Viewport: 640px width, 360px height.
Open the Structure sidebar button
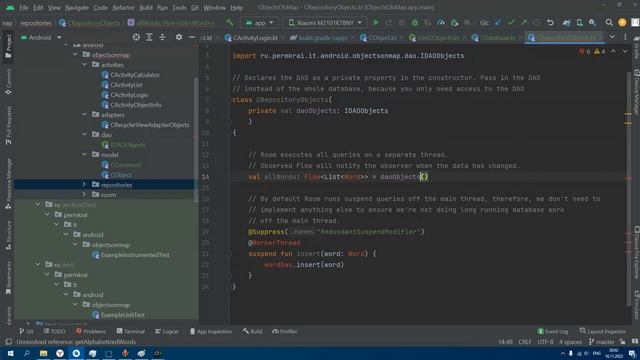pos(9,236)
